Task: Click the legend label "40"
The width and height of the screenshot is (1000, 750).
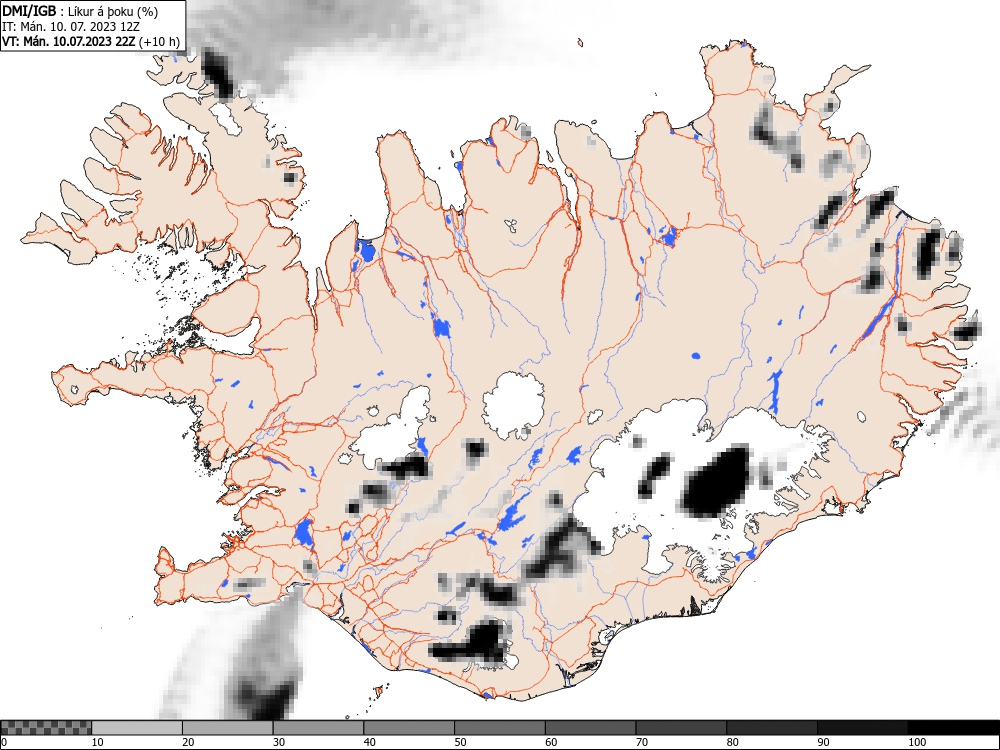Action: click(369, 742)
